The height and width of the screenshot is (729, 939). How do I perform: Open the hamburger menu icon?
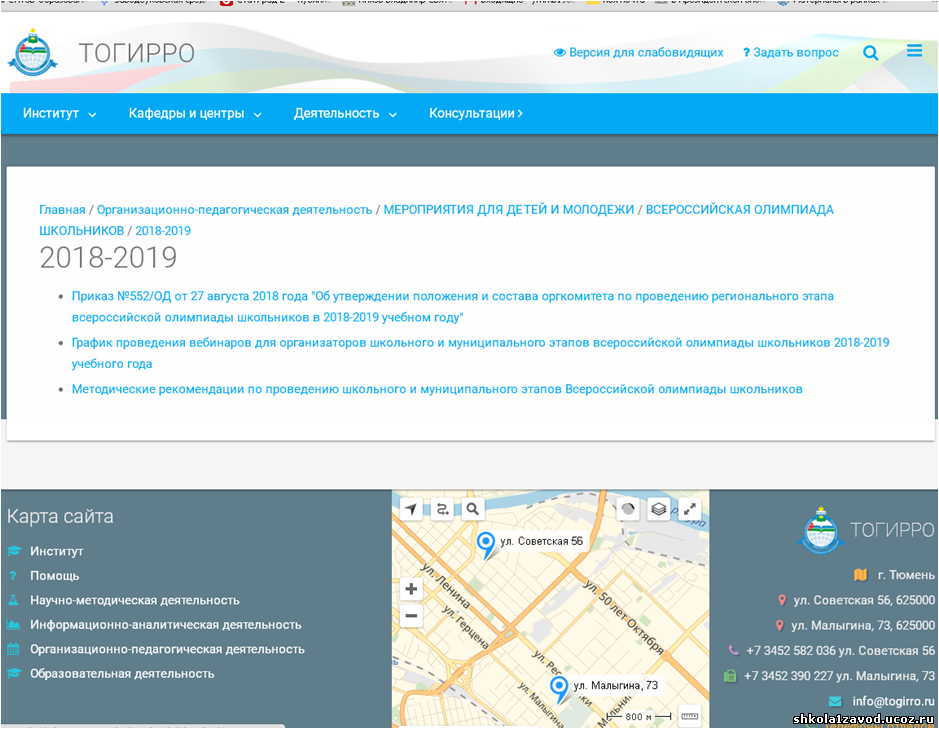914,51
